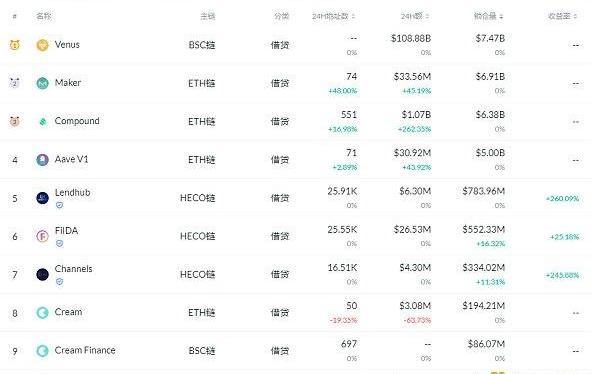Open the Aave V1 project name link
Screen dimensions: 600x374
pos(72,159)
